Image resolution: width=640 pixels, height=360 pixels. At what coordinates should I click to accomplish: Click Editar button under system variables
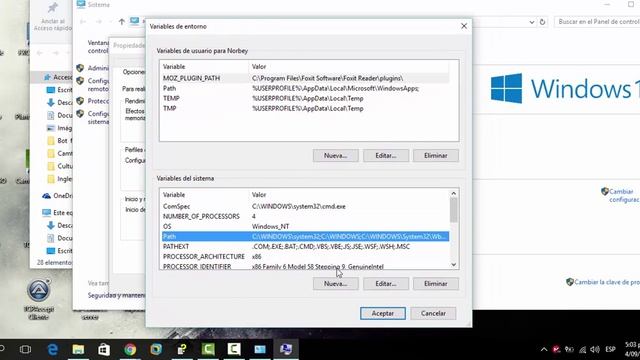click(x=386, y=284)
